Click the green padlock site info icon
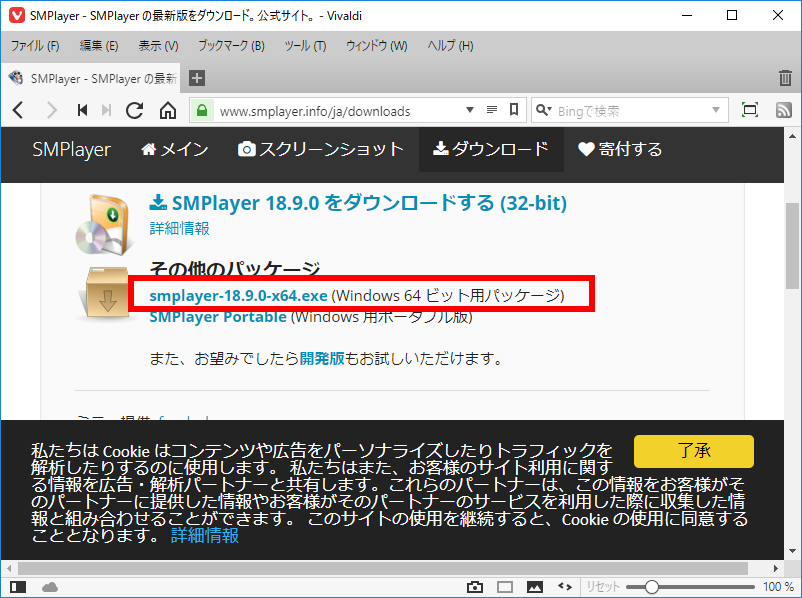 tap(202, 110)
